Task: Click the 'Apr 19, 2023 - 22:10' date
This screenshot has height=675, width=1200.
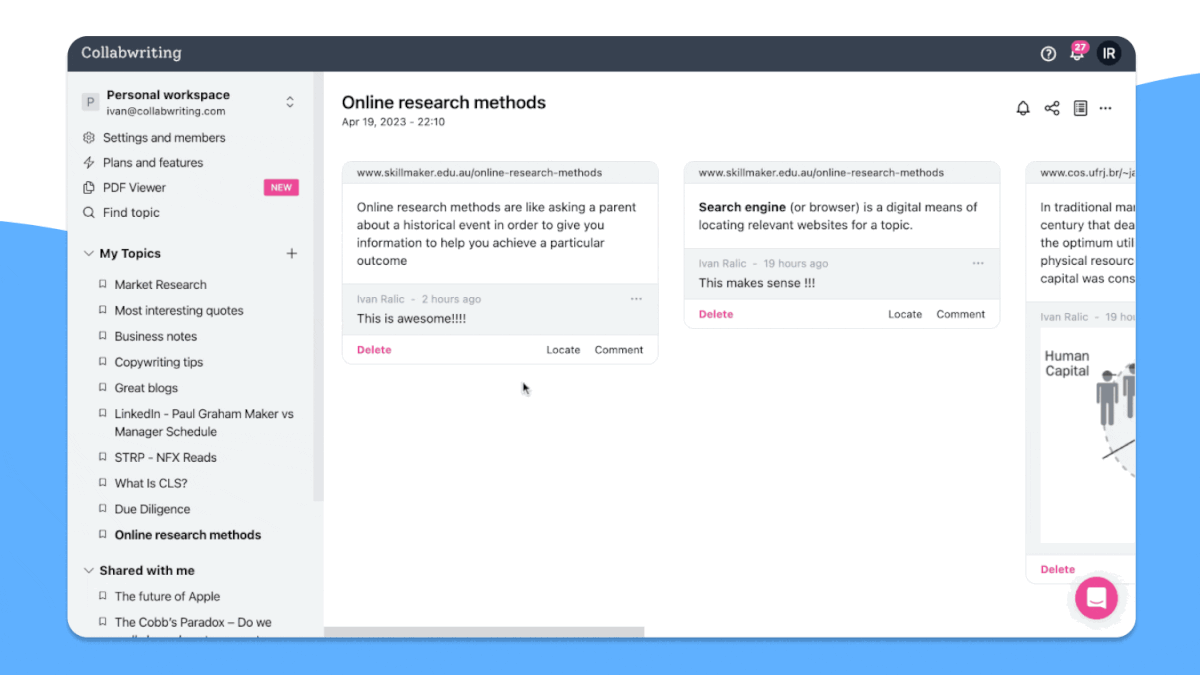Action: [393, 122]
